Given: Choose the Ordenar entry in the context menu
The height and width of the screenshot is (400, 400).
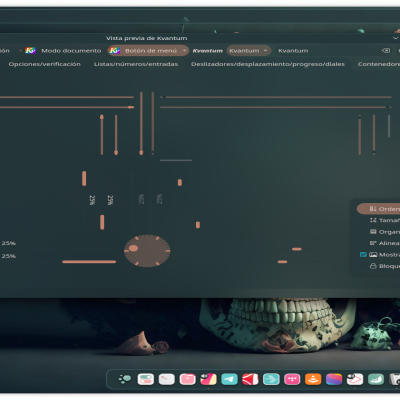Looking at the screenshot, I should pyautogui.click(x=379, y=209).
